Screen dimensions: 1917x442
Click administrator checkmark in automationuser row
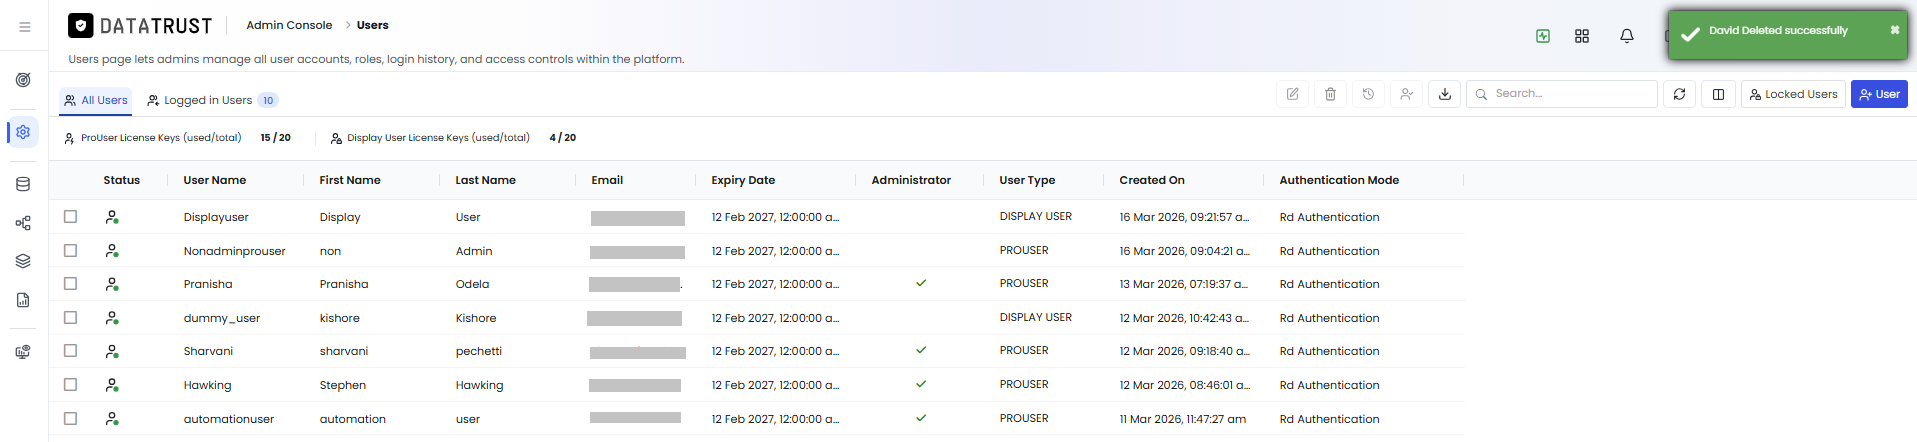(921, 418)
